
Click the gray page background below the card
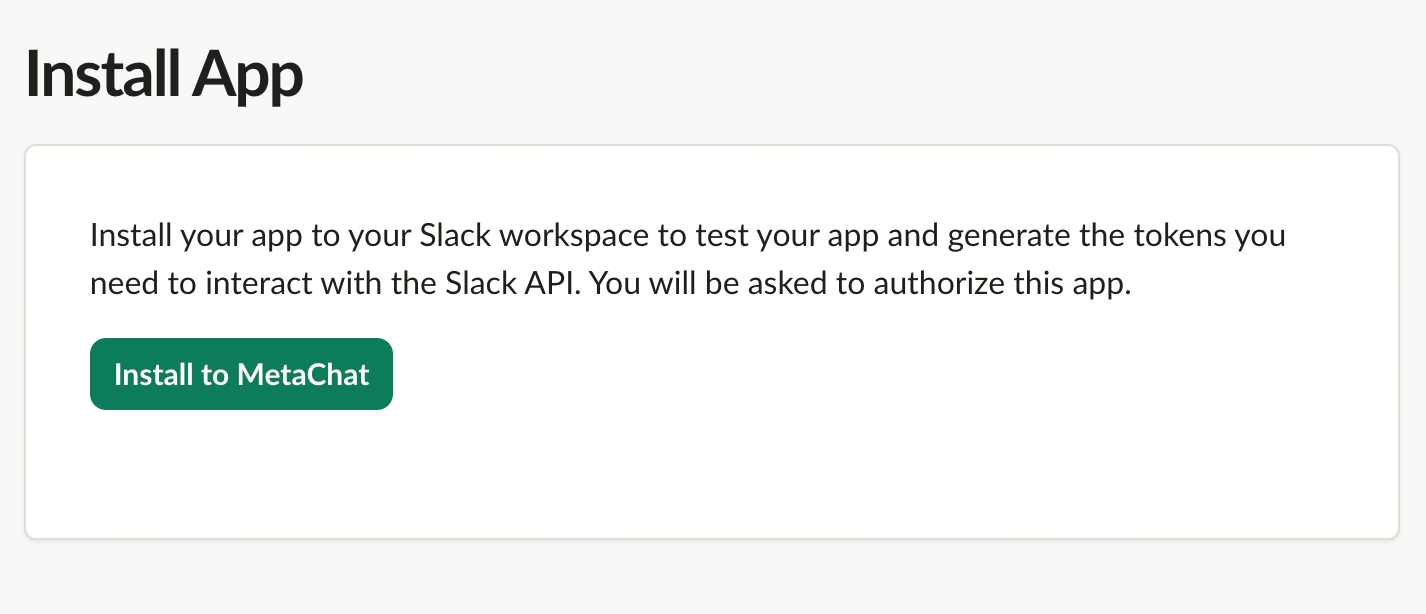(700, 580)
